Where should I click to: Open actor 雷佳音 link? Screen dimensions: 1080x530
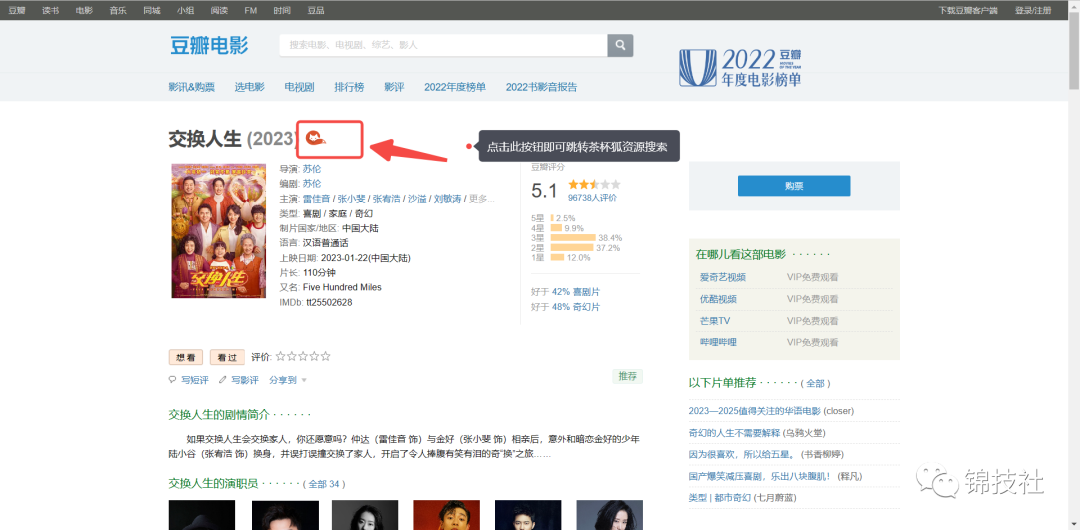coord(317,198)
